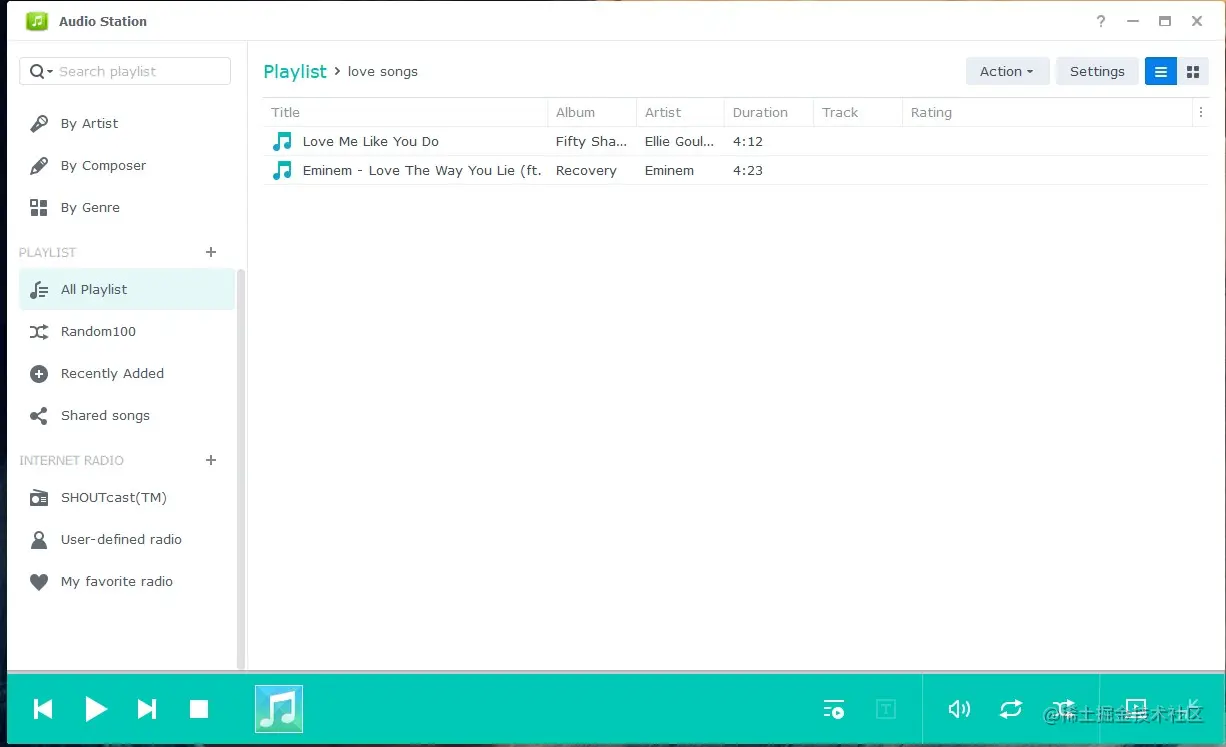This screenshot has width=1226, height=747.
Task: Click the Eminem artist cell
Action: pos(669,170)
